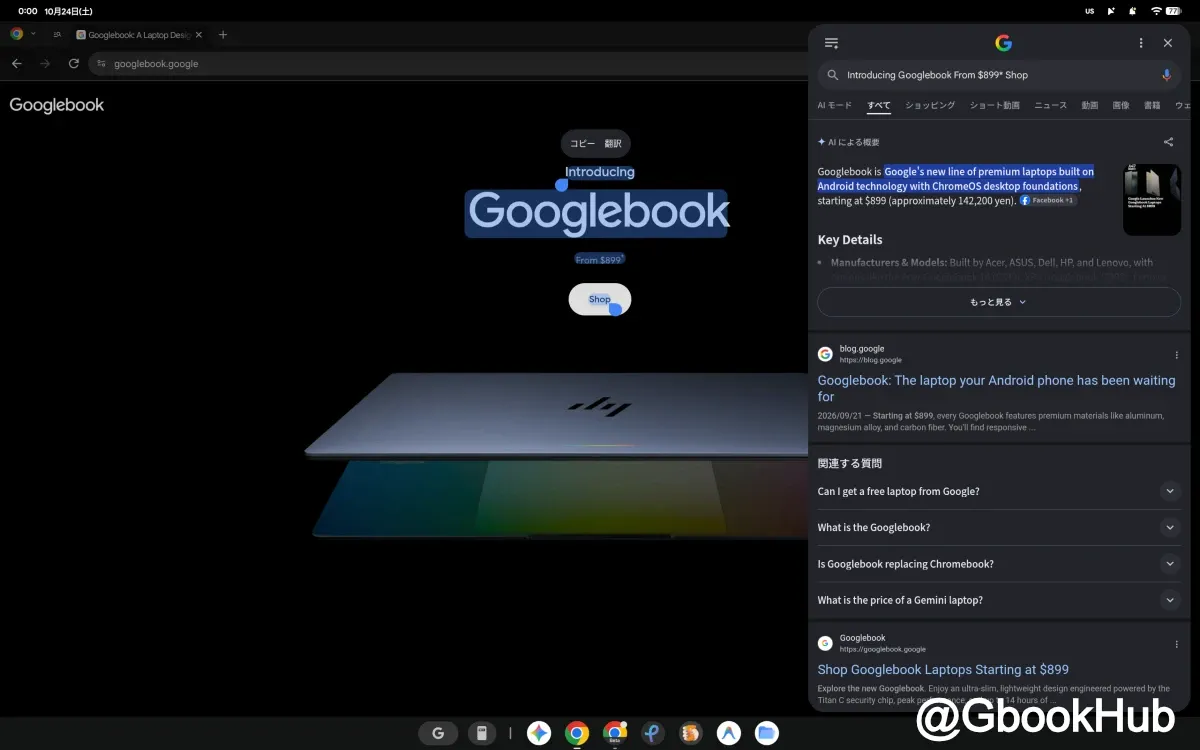This screenshot has height=750, width=1200.
Task: Open the AI overview thumbnail image
Action: pos(1152,200)
